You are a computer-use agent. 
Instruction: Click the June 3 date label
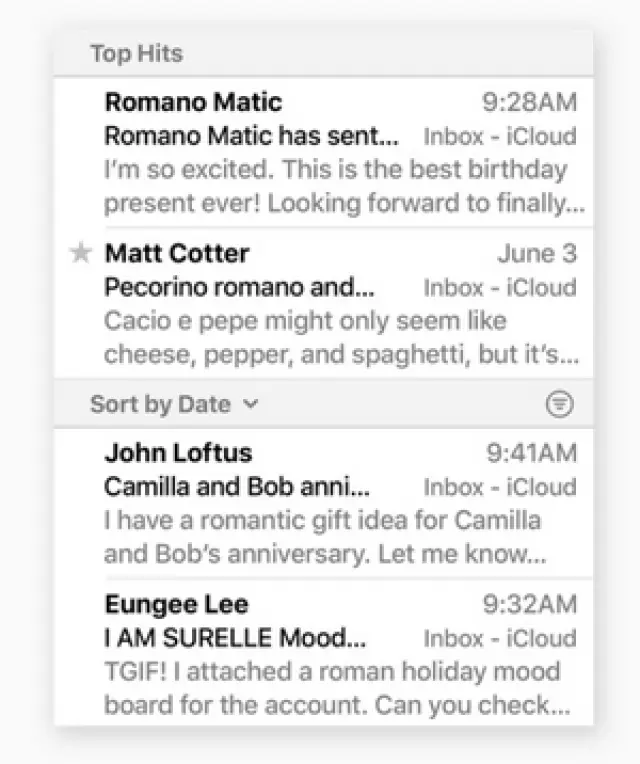pyautogui.click(x=537, y=253)
